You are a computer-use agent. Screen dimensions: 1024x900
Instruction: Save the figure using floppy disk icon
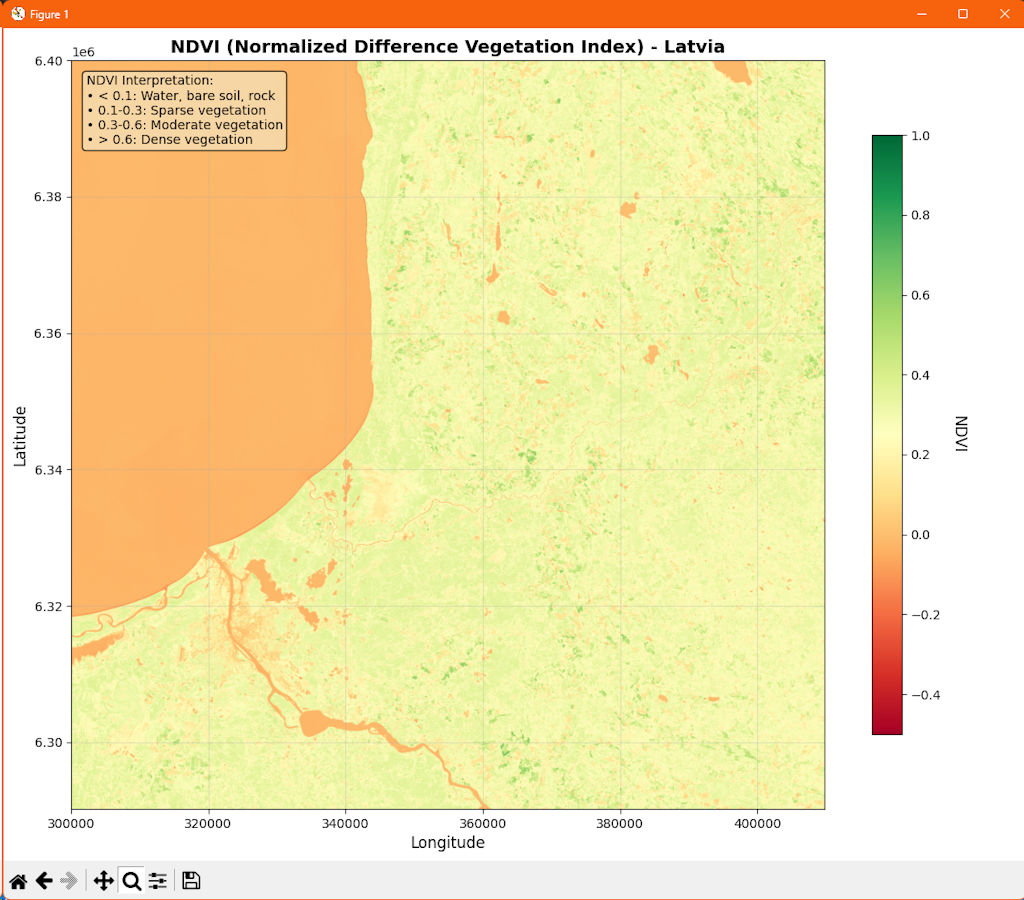[191, 881]
